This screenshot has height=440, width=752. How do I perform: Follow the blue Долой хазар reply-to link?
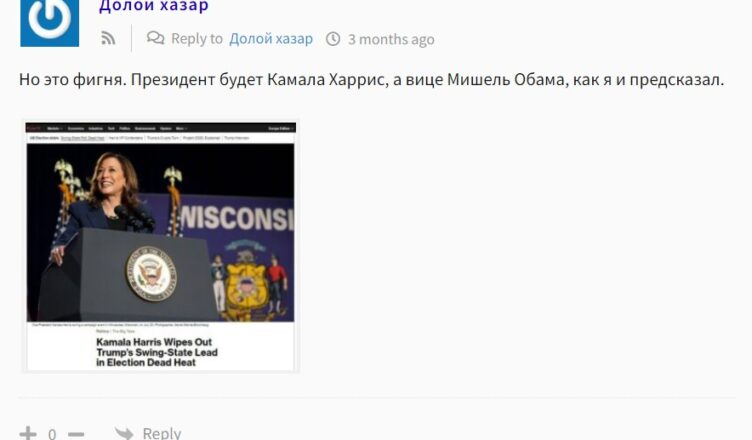271,38
